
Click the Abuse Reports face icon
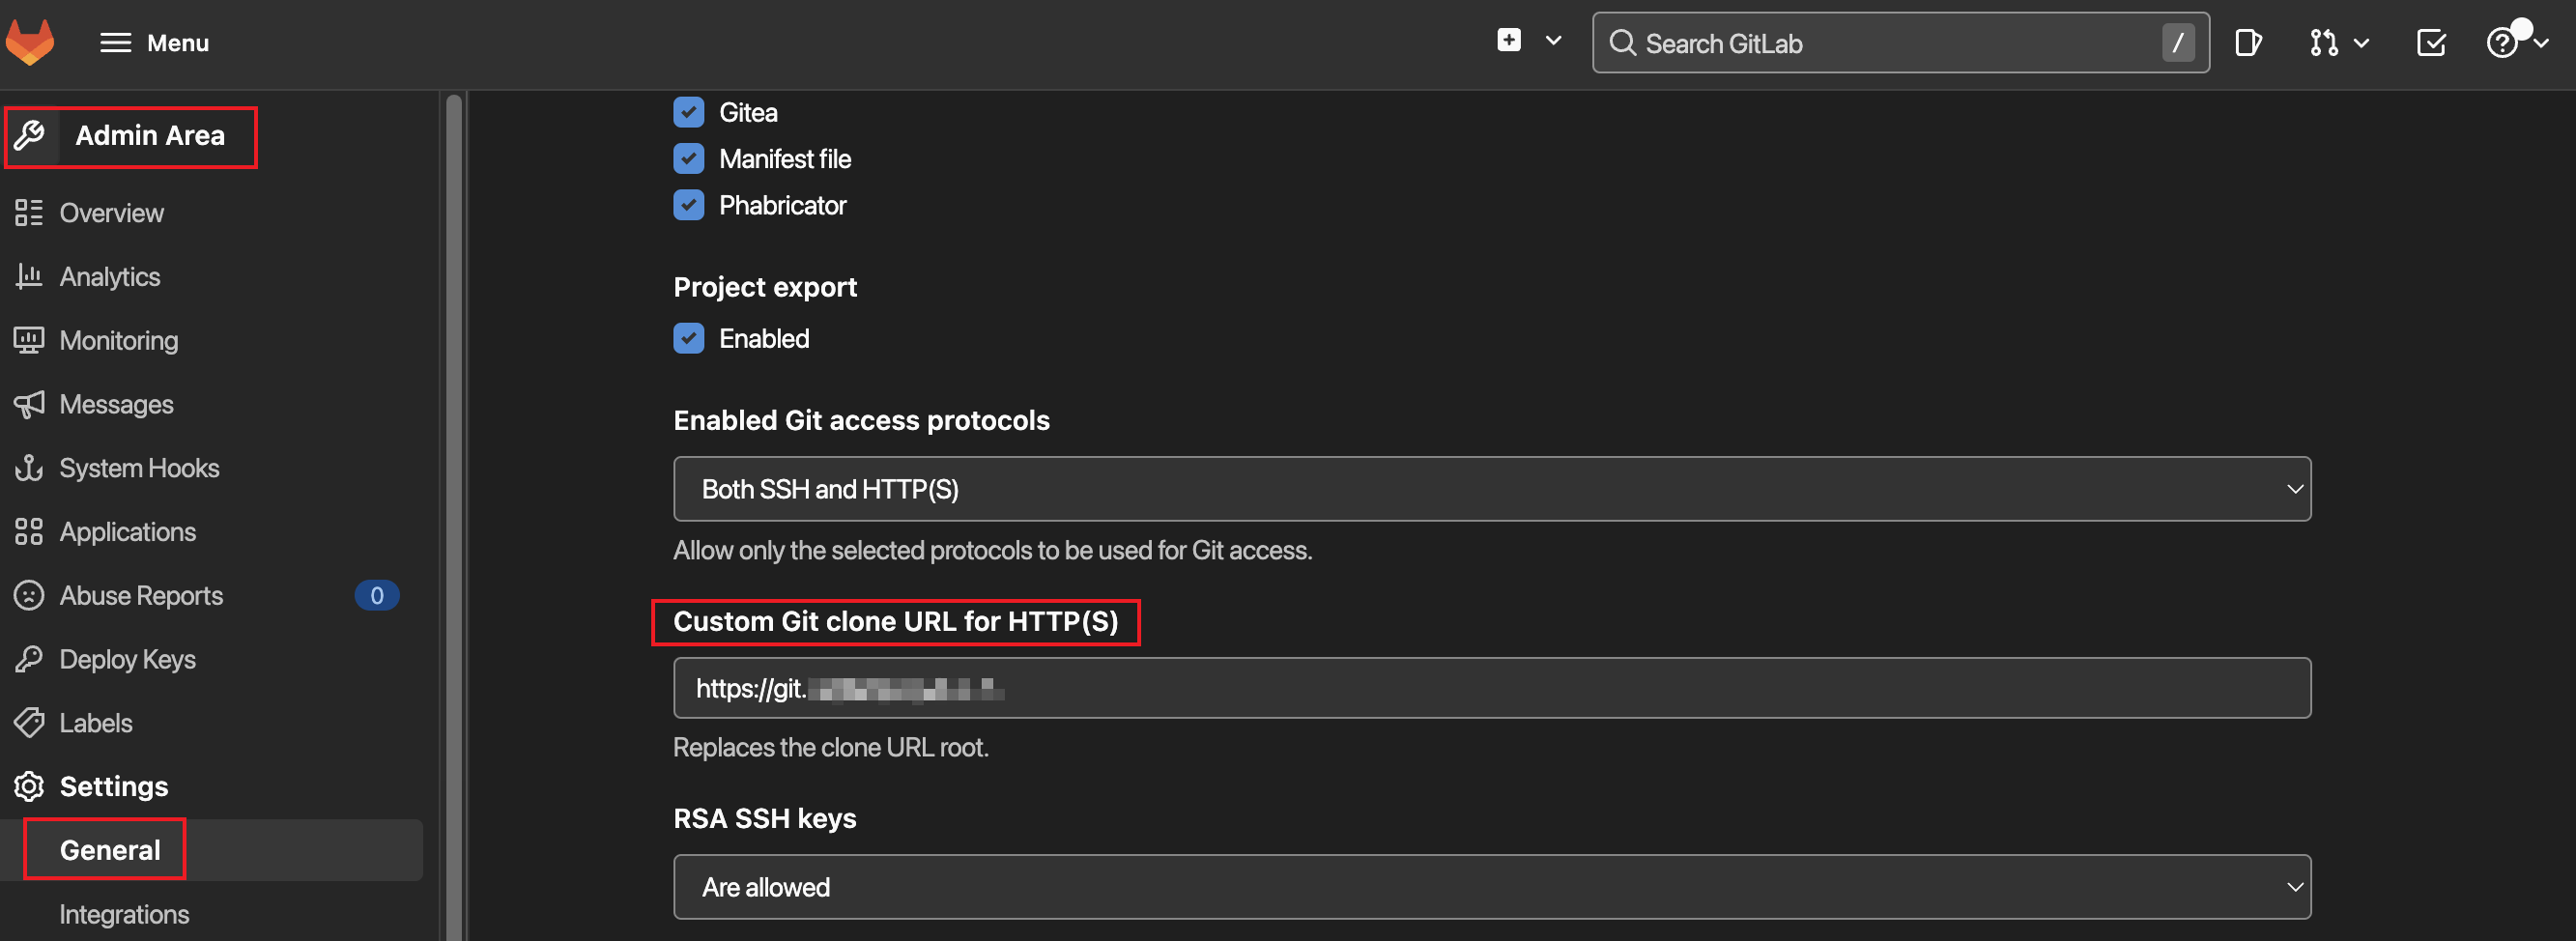coord(29,595)
